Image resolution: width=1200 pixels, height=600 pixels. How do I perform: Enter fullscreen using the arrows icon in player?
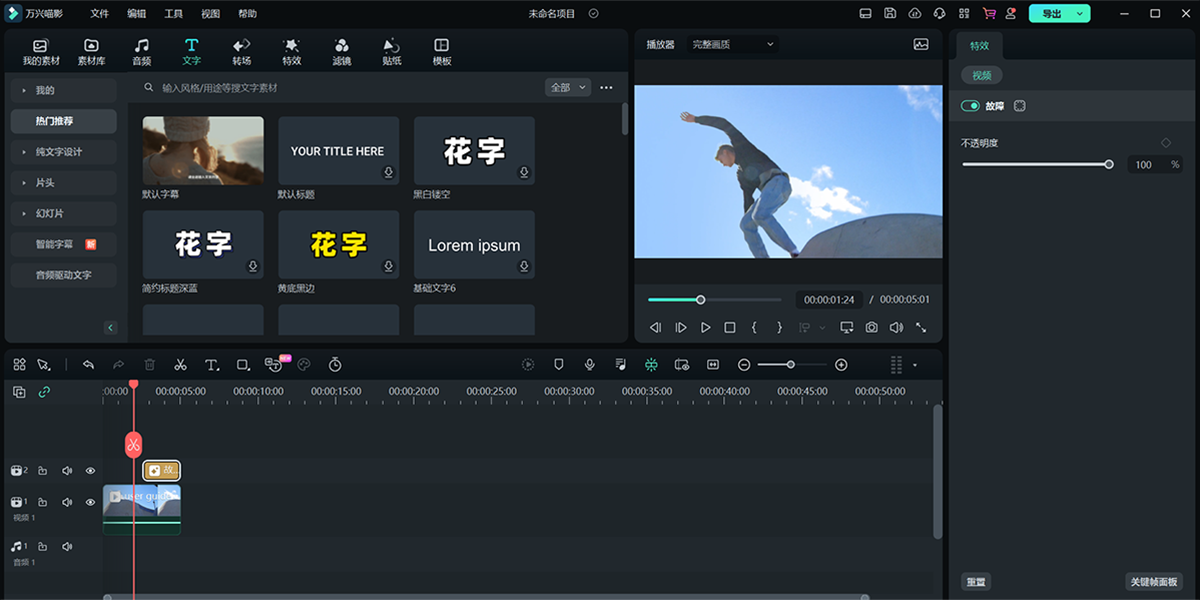922,327
